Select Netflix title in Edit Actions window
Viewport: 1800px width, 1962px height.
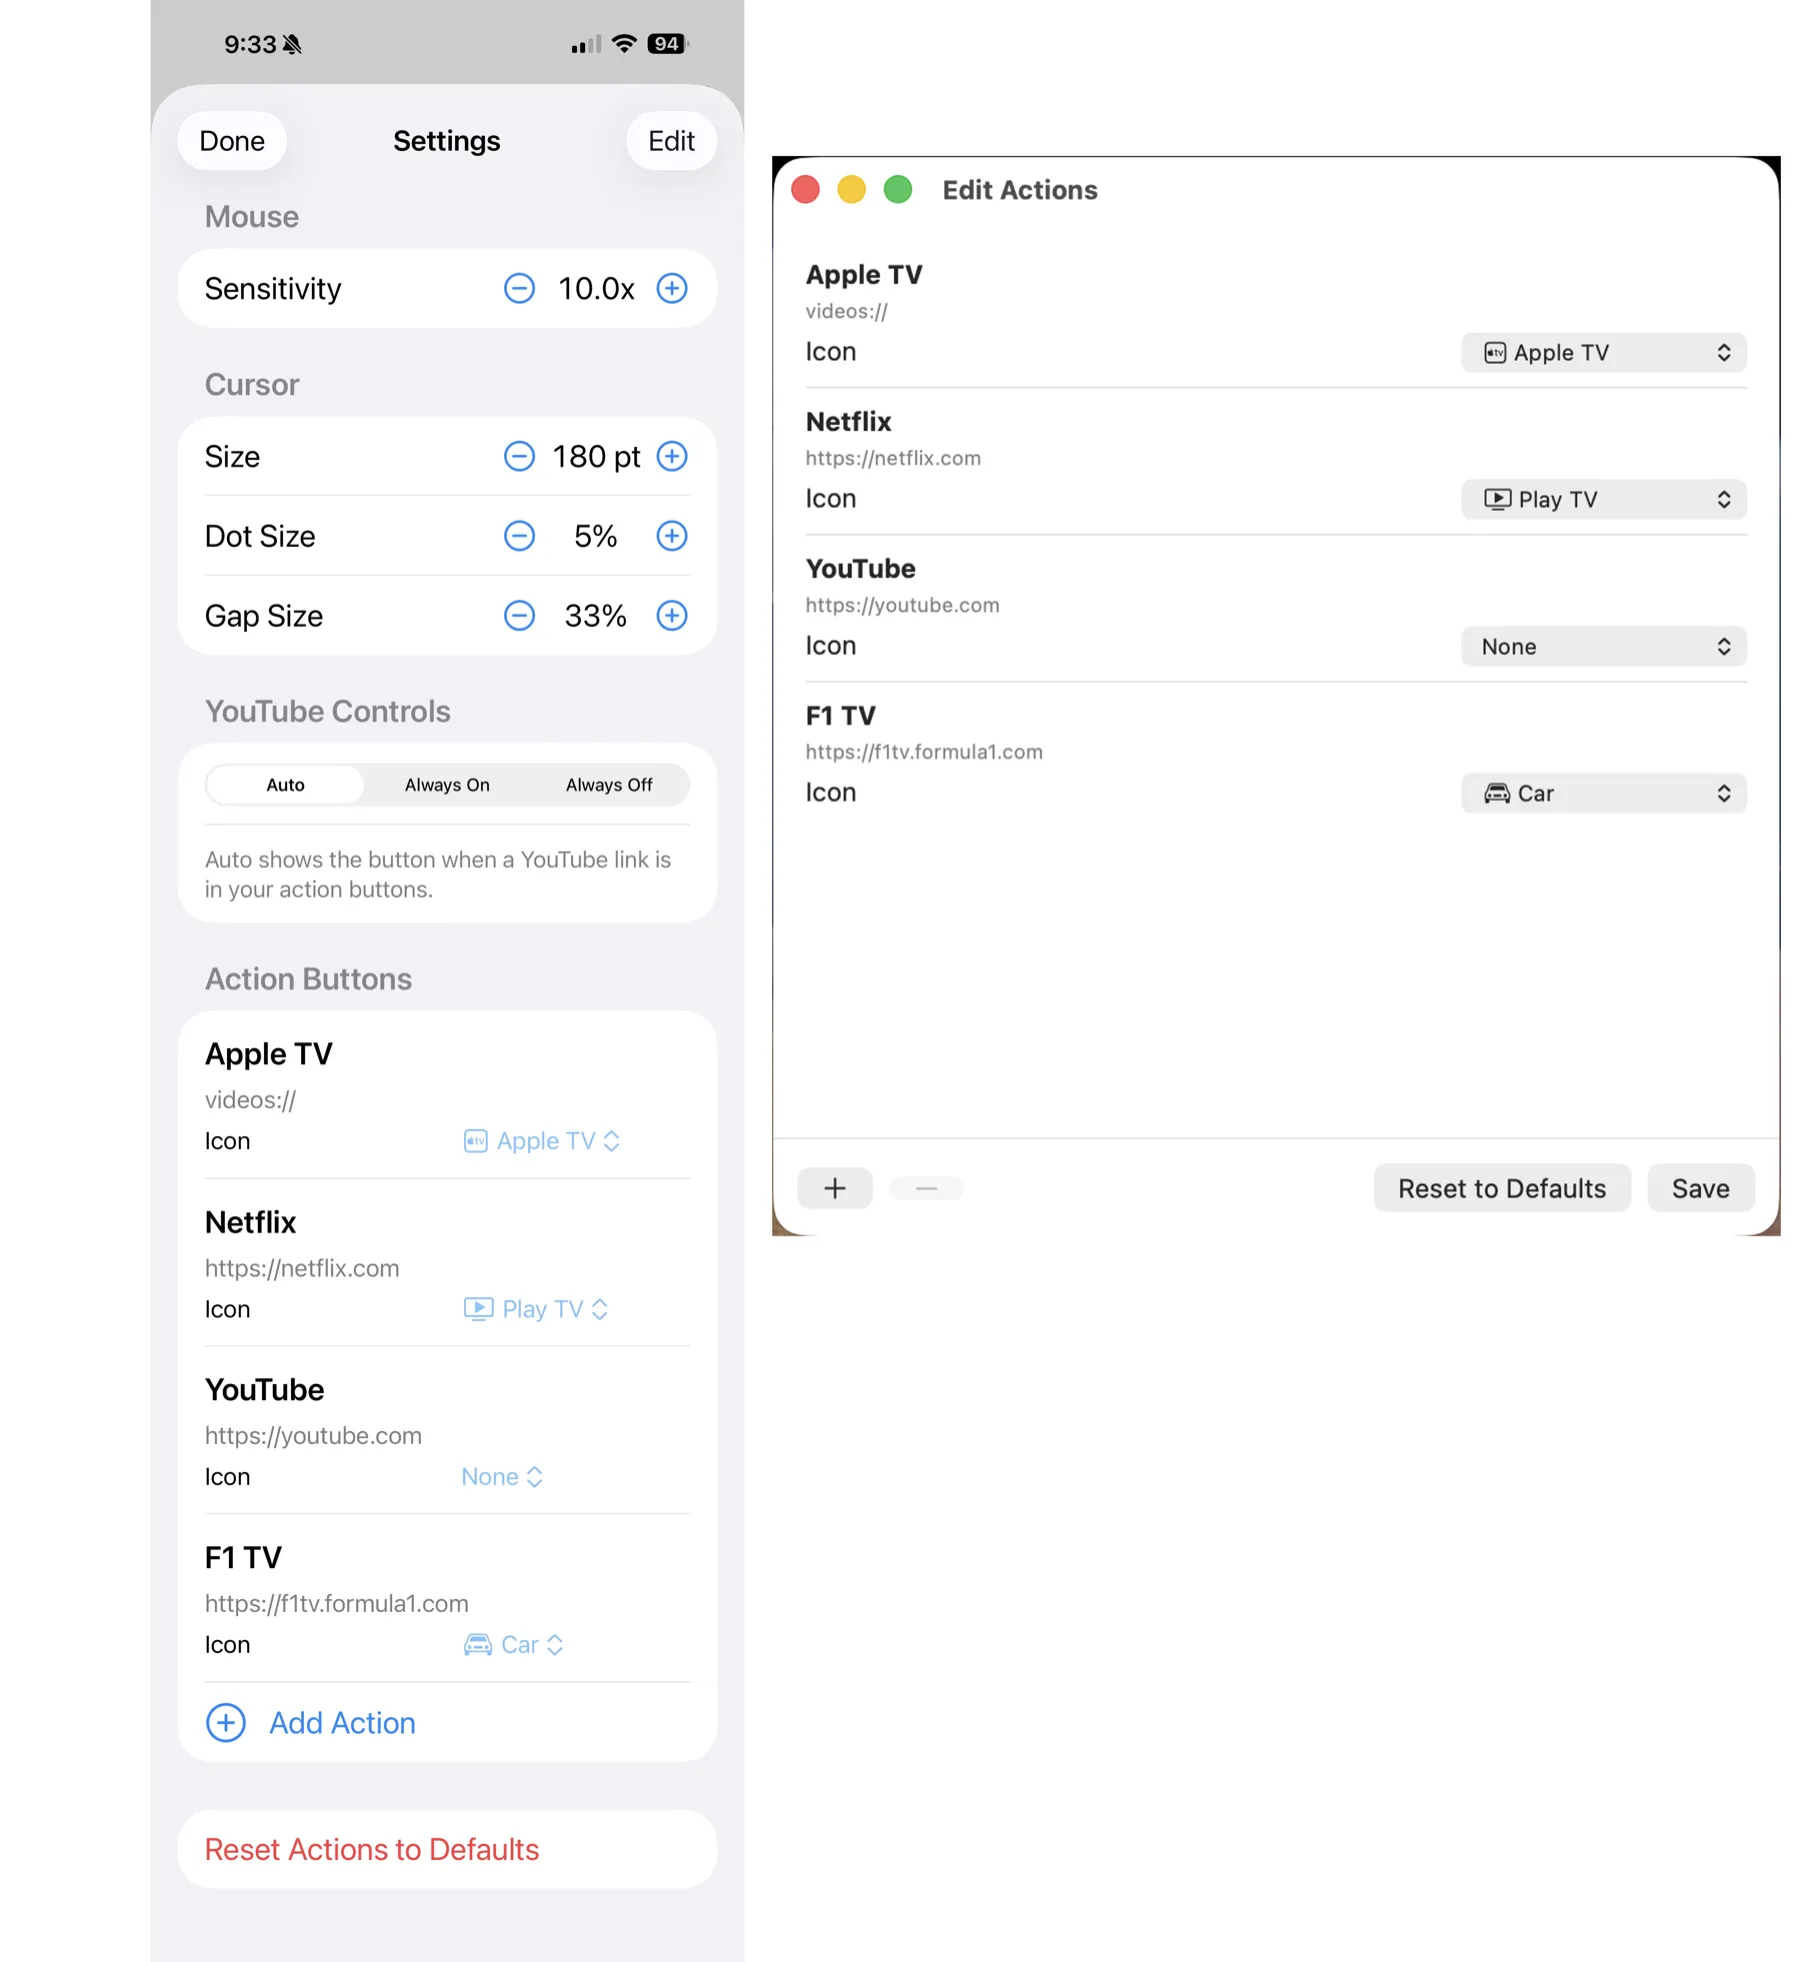849,422
